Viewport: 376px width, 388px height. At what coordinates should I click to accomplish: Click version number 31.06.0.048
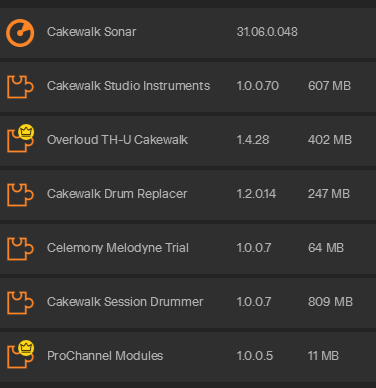coord(267,32)
